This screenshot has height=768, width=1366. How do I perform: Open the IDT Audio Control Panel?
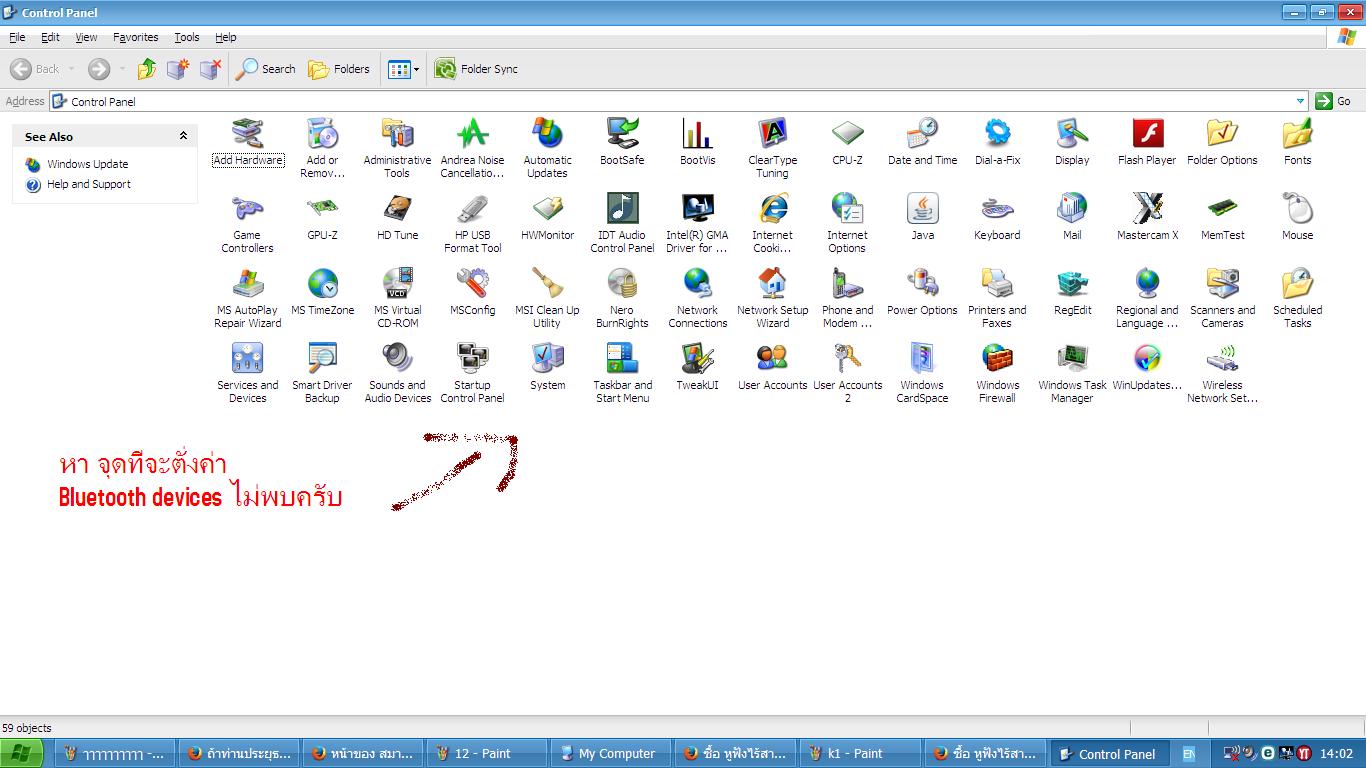[x=622, y=224]
